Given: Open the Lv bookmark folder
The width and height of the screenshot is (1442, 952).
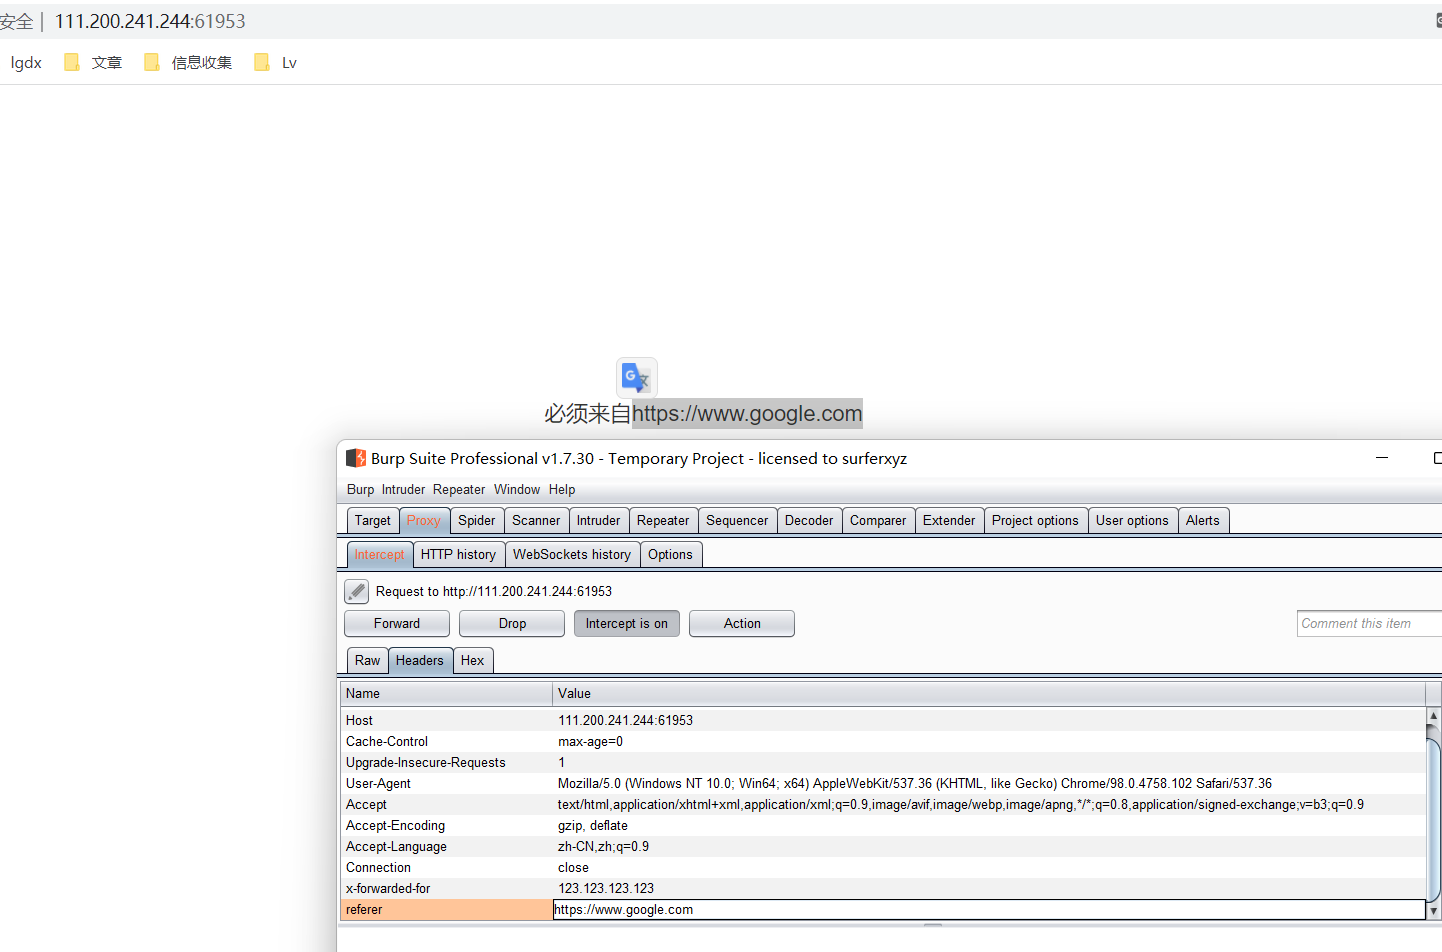Looking at the screenshot, I should pos(275,62).
